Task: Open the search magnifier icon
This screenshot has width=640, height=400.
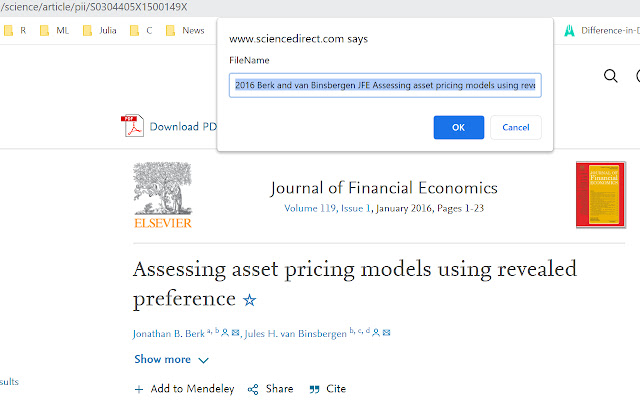Action: click(x=611, y=76)
